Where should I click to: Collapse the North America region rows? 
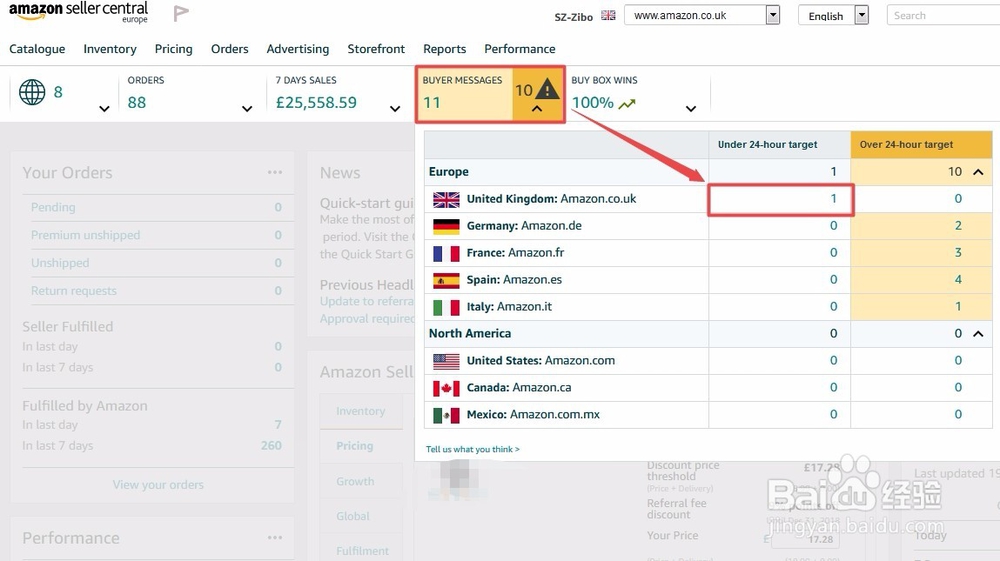(x=978, y=333)
